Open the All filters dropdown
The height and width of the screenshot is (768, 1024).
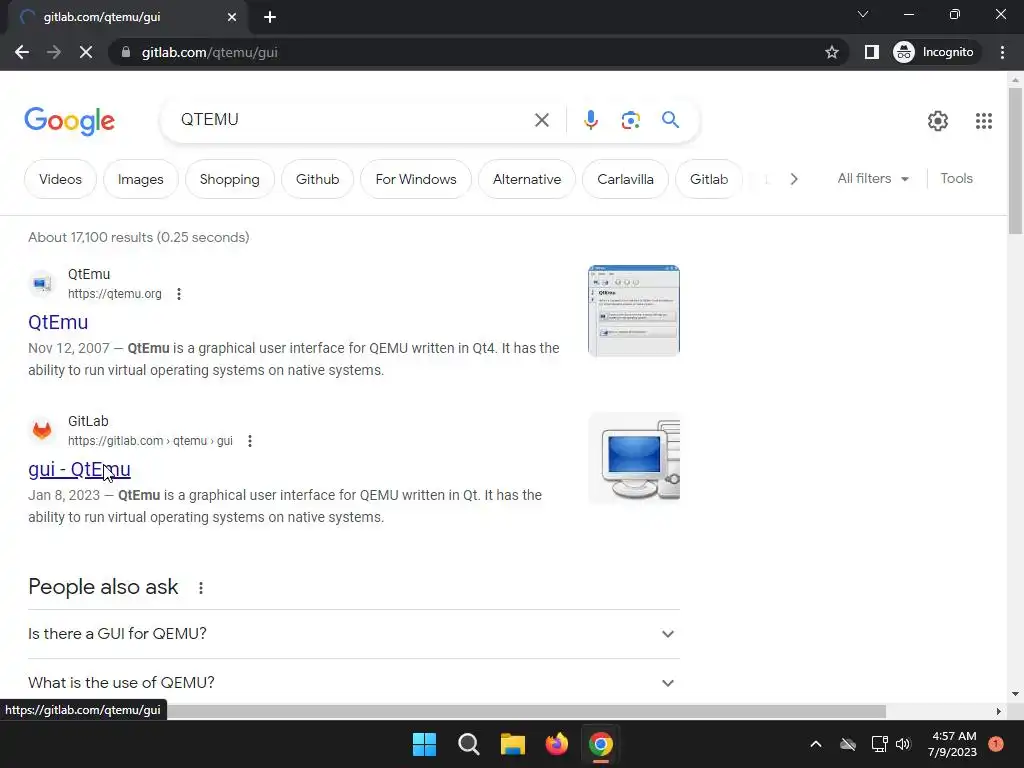click(x=873, y=178)
